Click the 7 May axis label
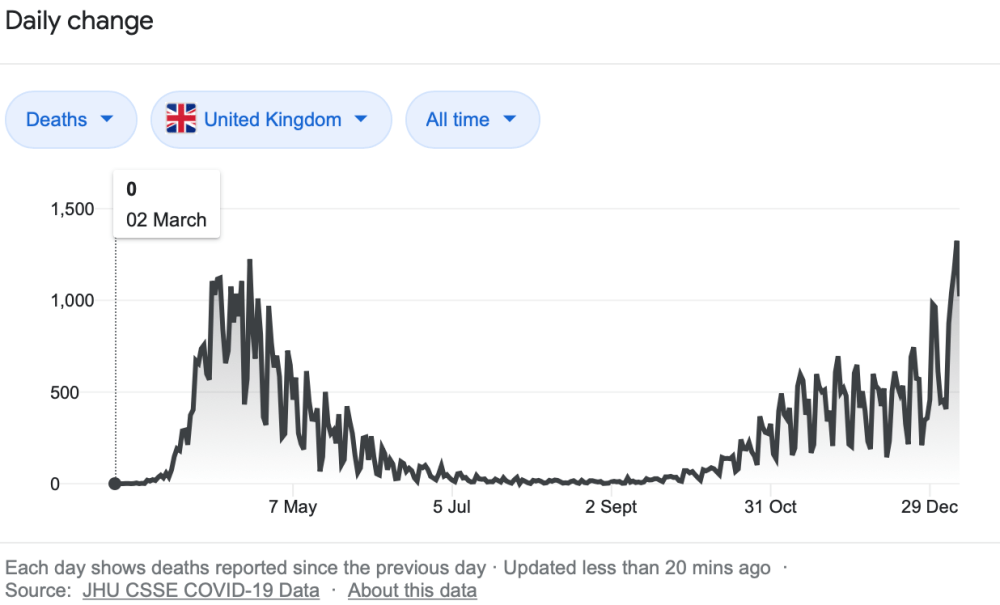 (293, 507)
